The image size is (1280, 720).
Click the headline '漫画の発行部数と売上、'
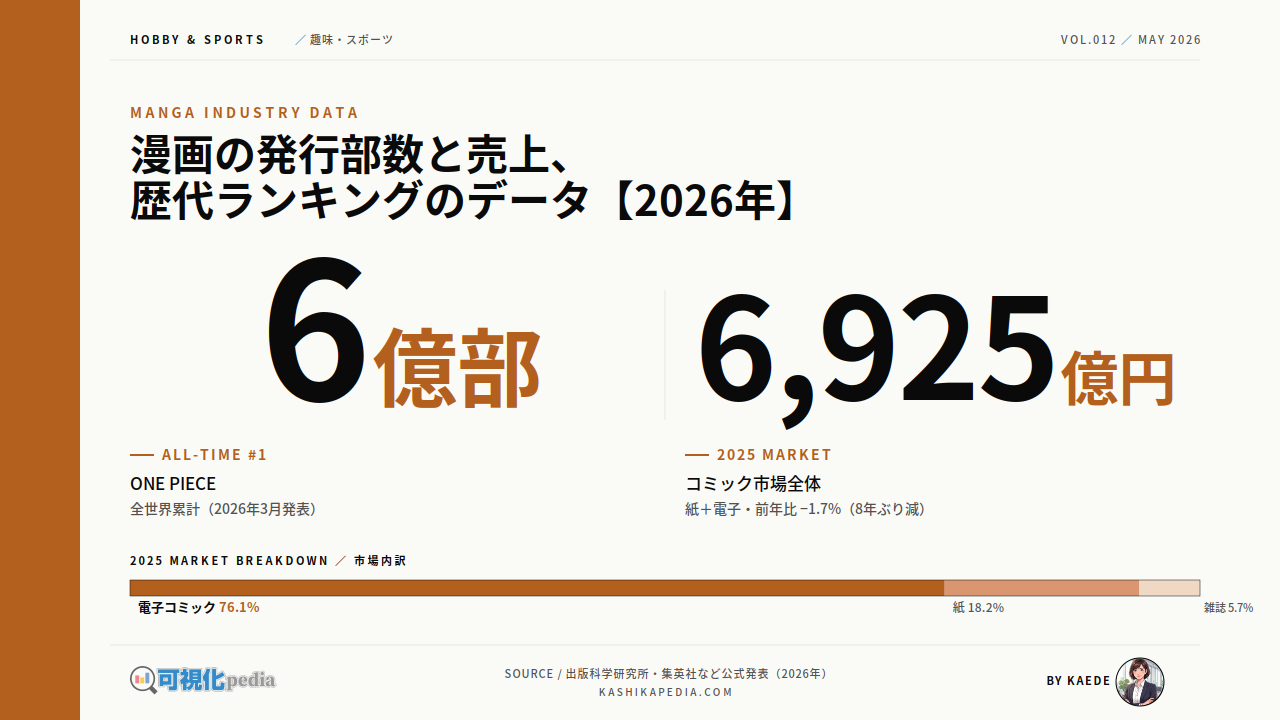pyautogui.click(x=351, y=157)
